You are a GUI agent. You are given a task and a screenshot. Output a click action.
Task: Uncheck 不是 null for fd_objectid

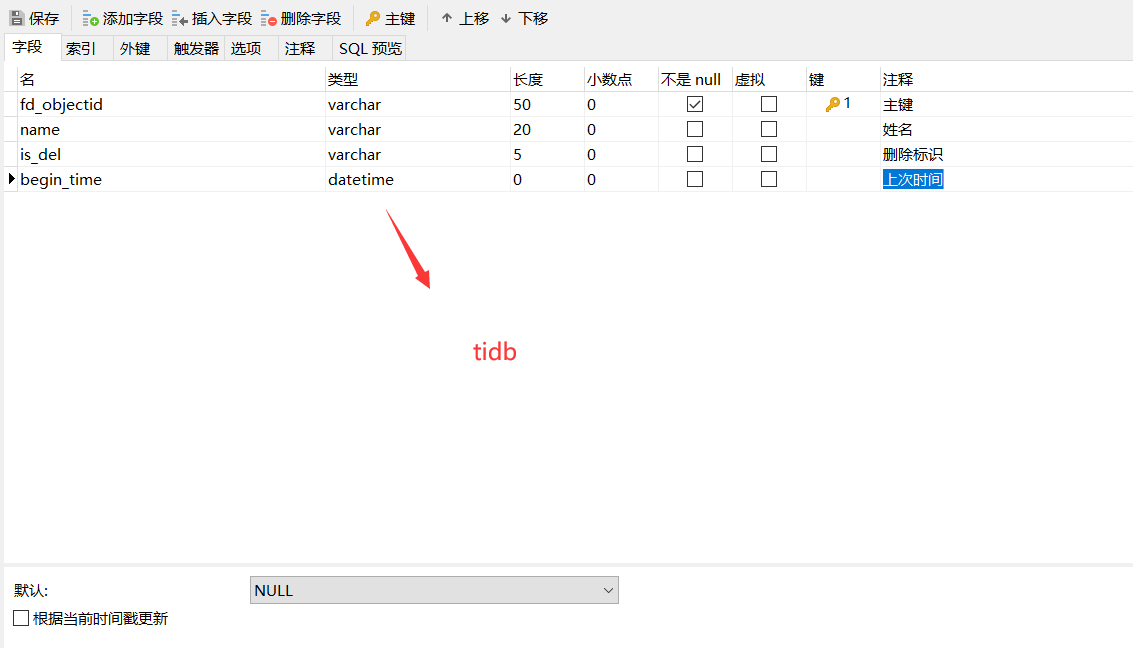click(x=694, y=104)
